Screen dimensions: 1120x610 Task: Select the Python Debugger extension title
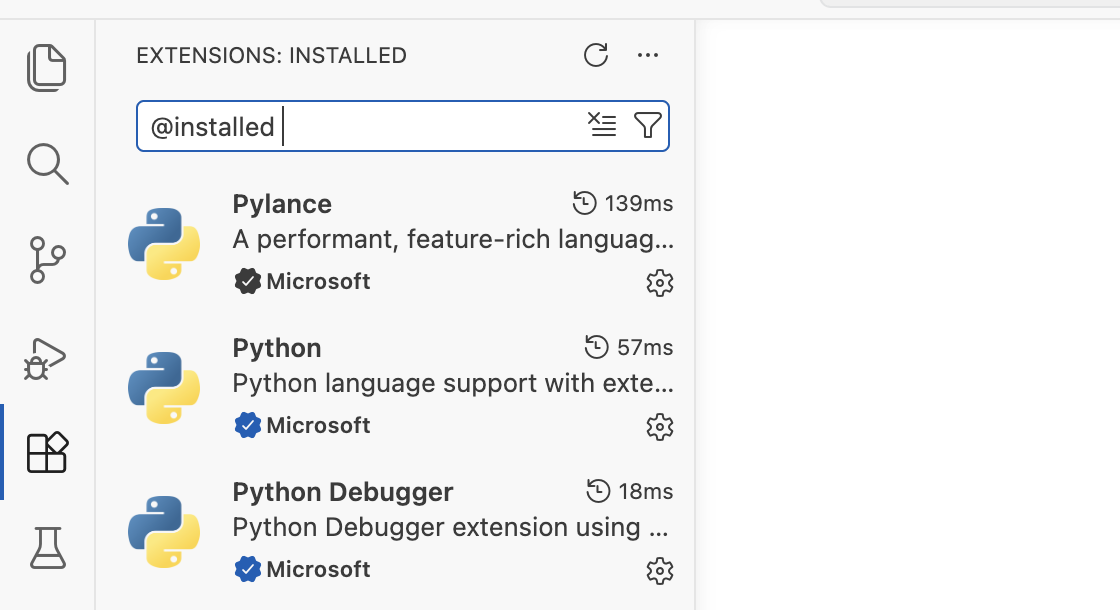tap(343, 492)
